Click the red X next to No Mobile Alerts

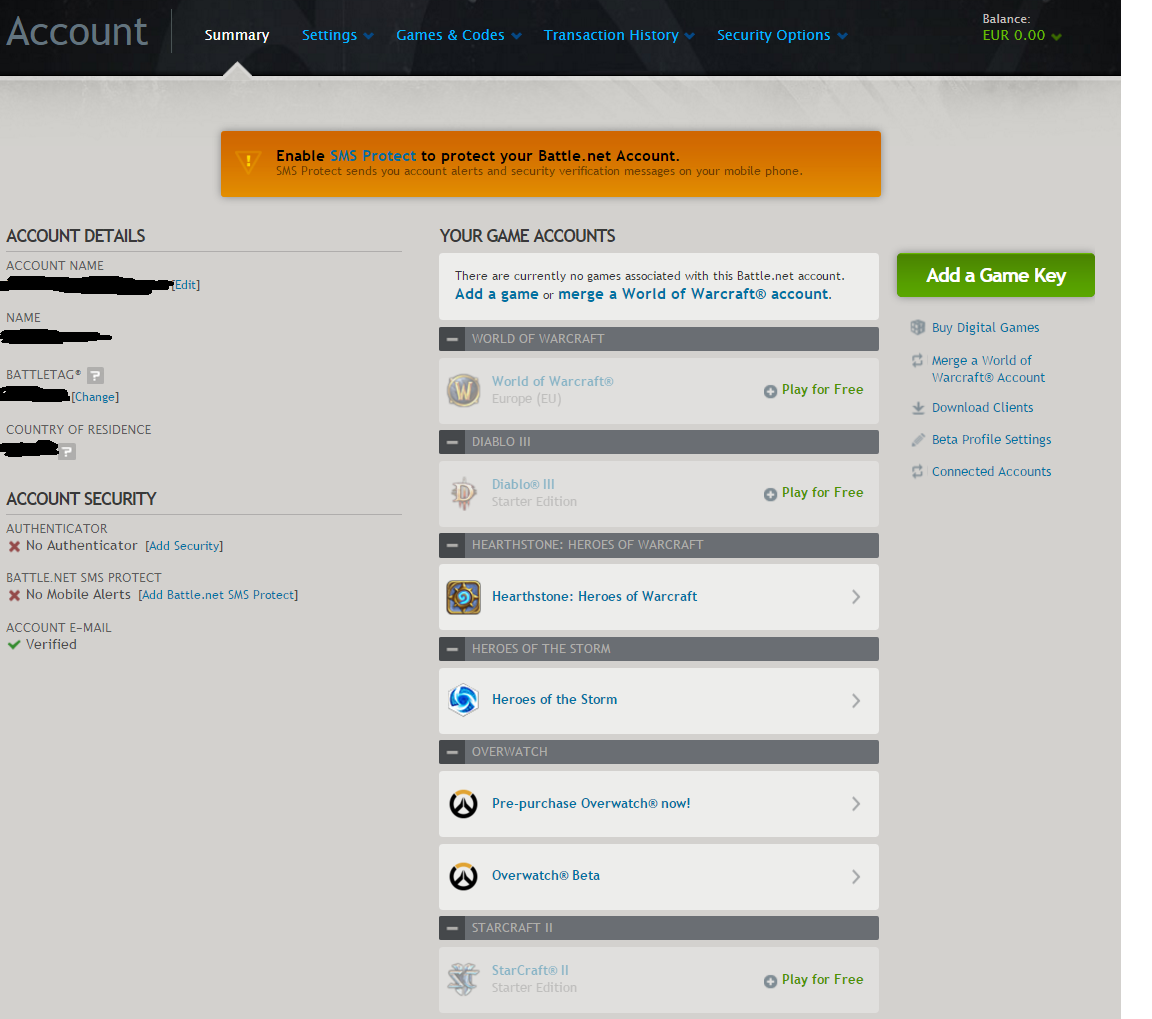[x=14, y=596]
